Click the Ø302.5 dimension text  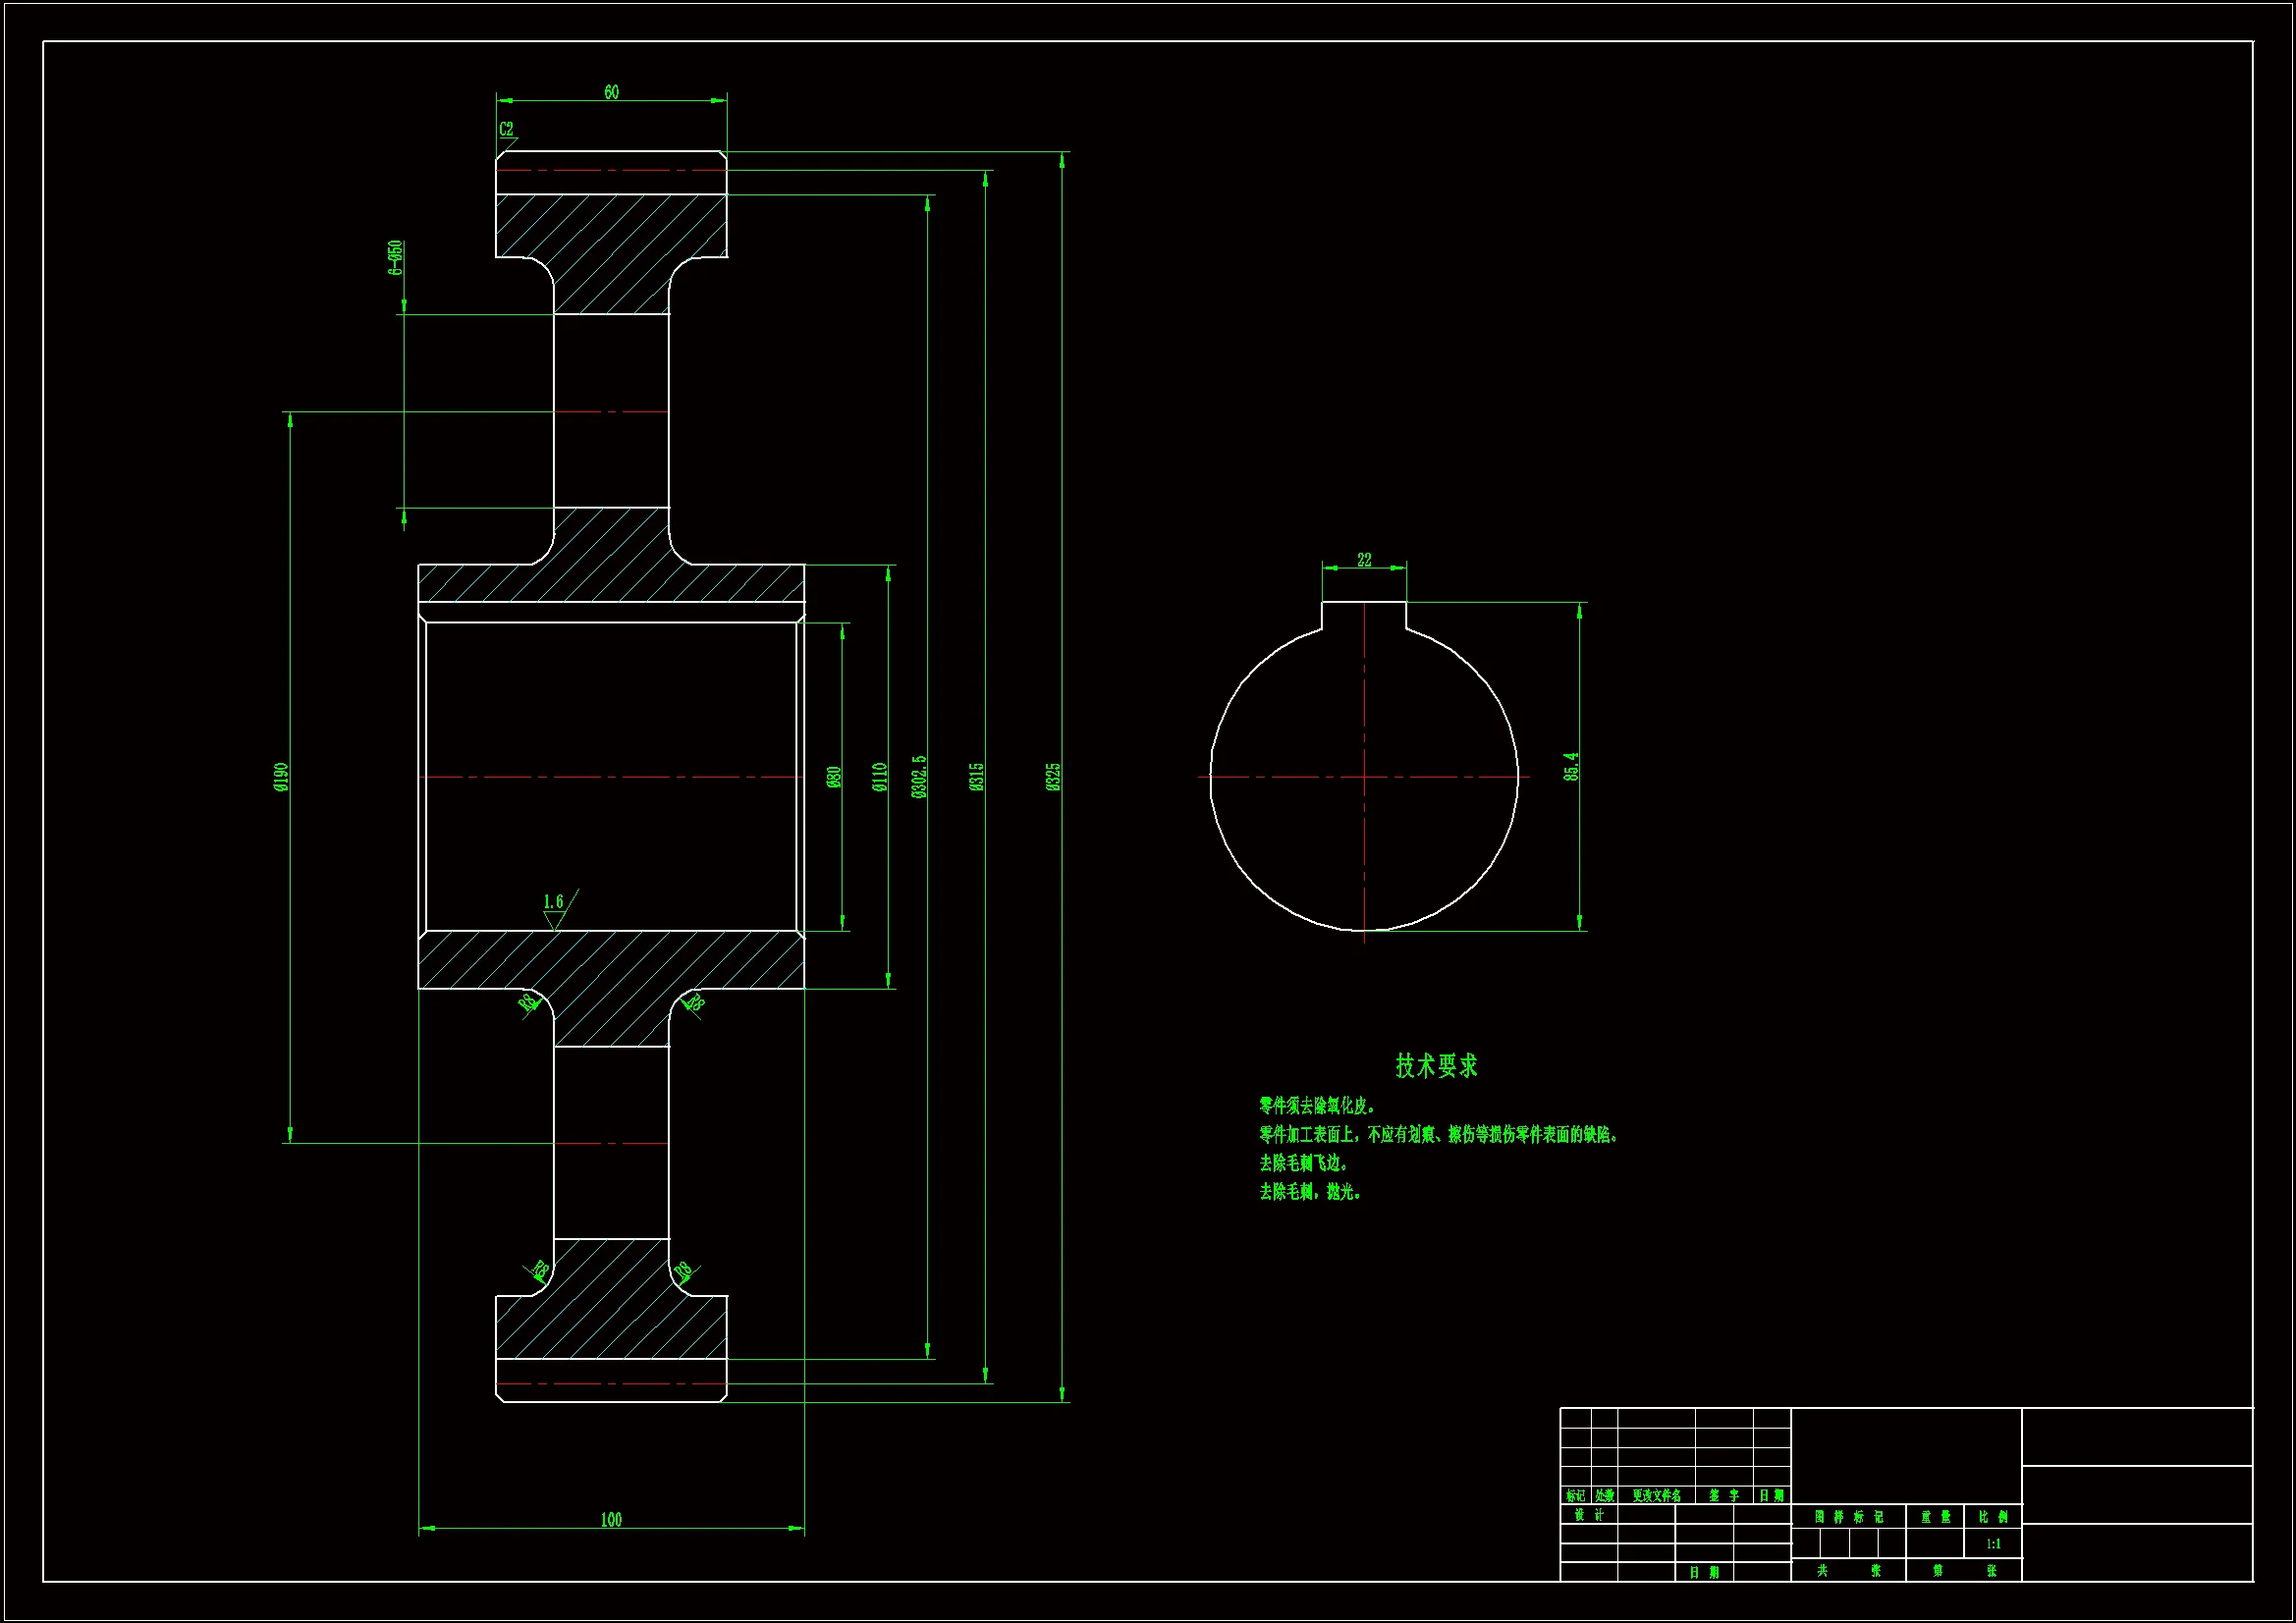tap(920, 777)
